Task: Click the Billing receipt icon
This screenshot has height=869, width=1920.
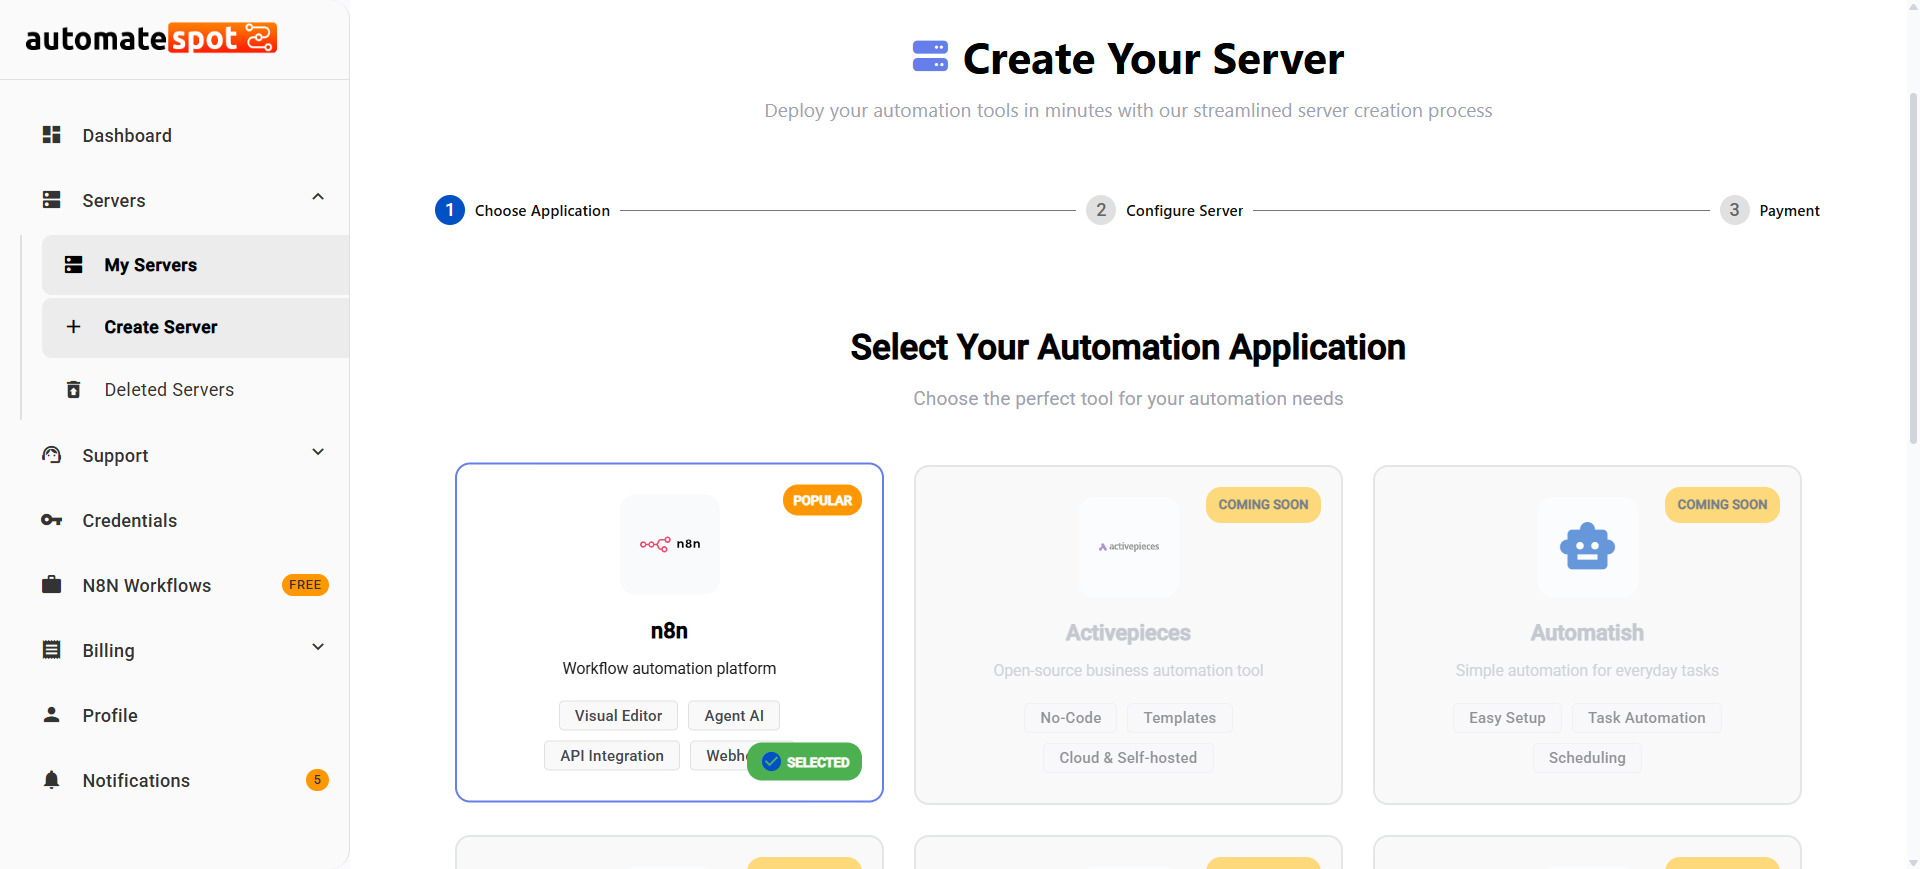Action: point(52,650)
